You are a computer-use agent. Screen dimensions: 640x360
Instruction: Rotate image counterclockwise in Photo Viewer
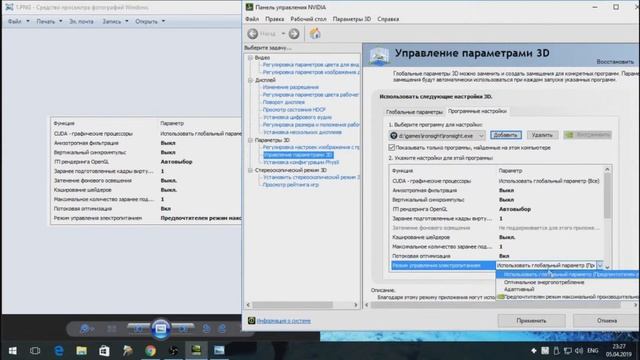click(207, 329)
